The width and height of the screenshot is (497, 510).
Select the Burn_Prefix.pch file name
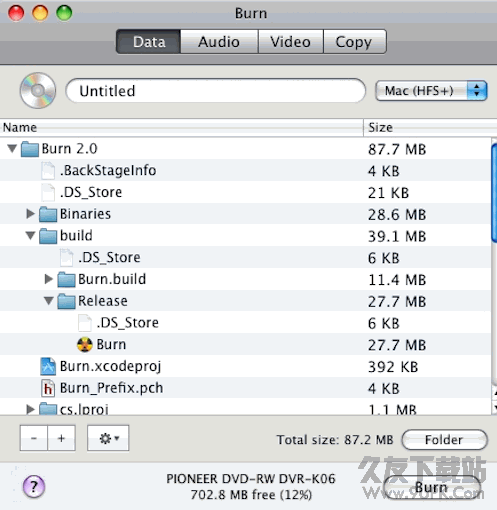tap(111, 388)
